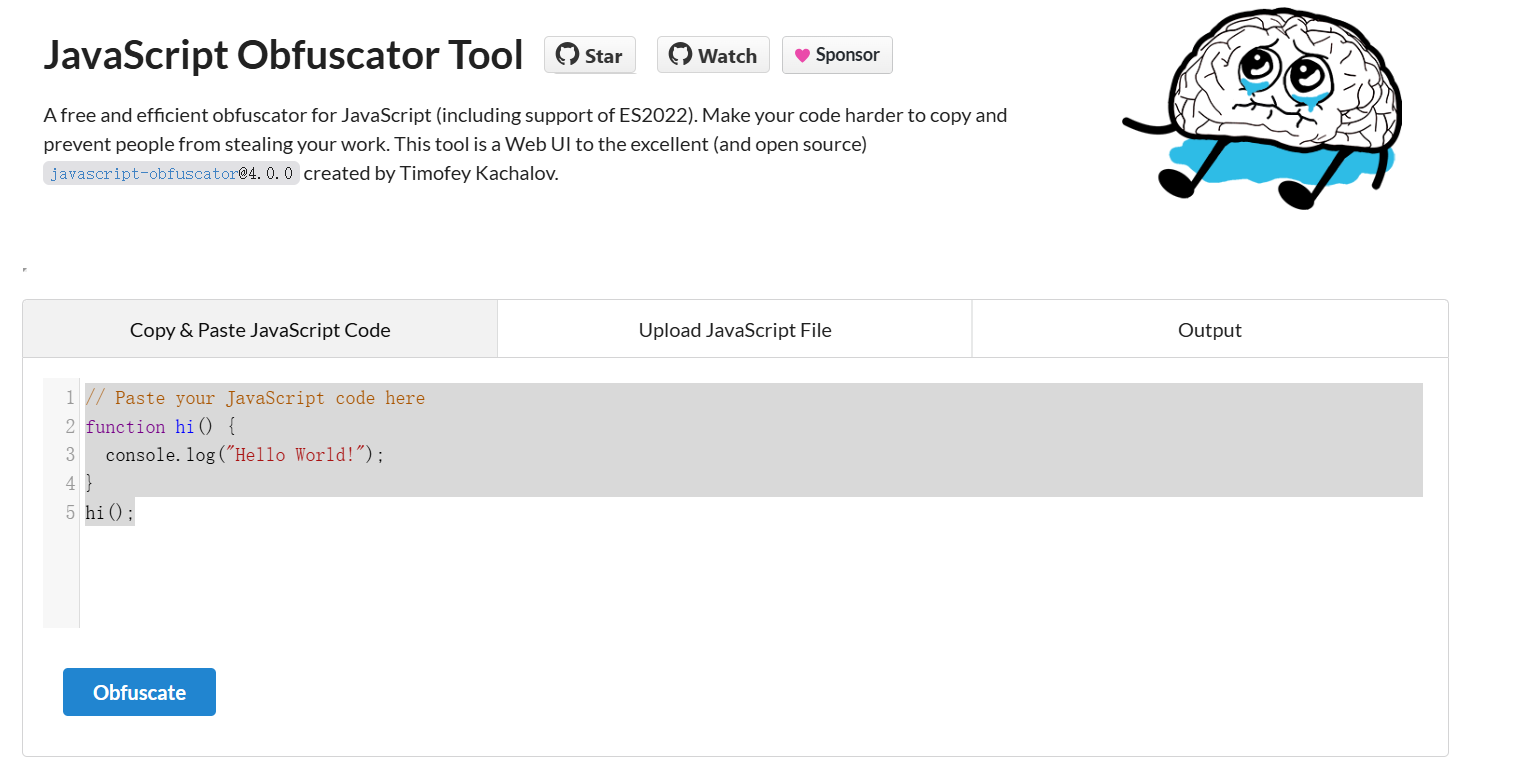
Task: Switch to Upload JavaScript File tab
Action: click(735, 329)
